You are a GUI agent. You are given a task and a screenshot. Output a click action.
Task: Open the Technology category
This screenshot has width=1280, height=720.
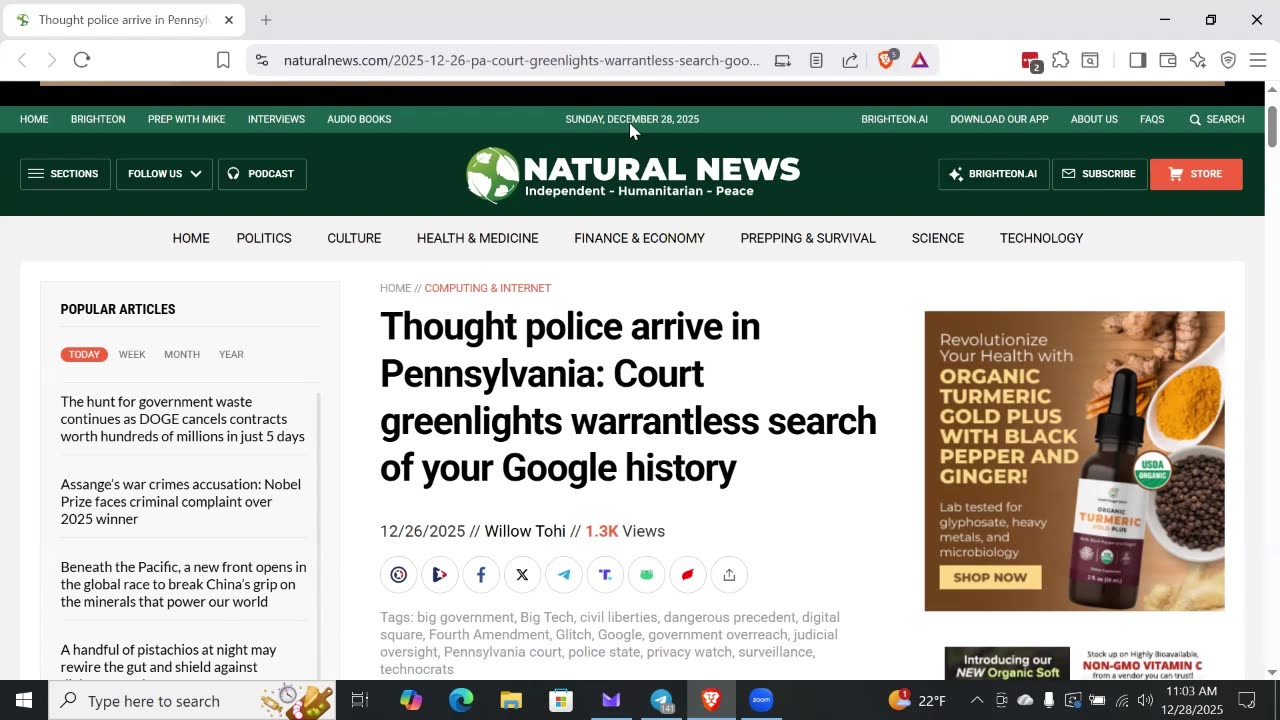pos(1042,238)
